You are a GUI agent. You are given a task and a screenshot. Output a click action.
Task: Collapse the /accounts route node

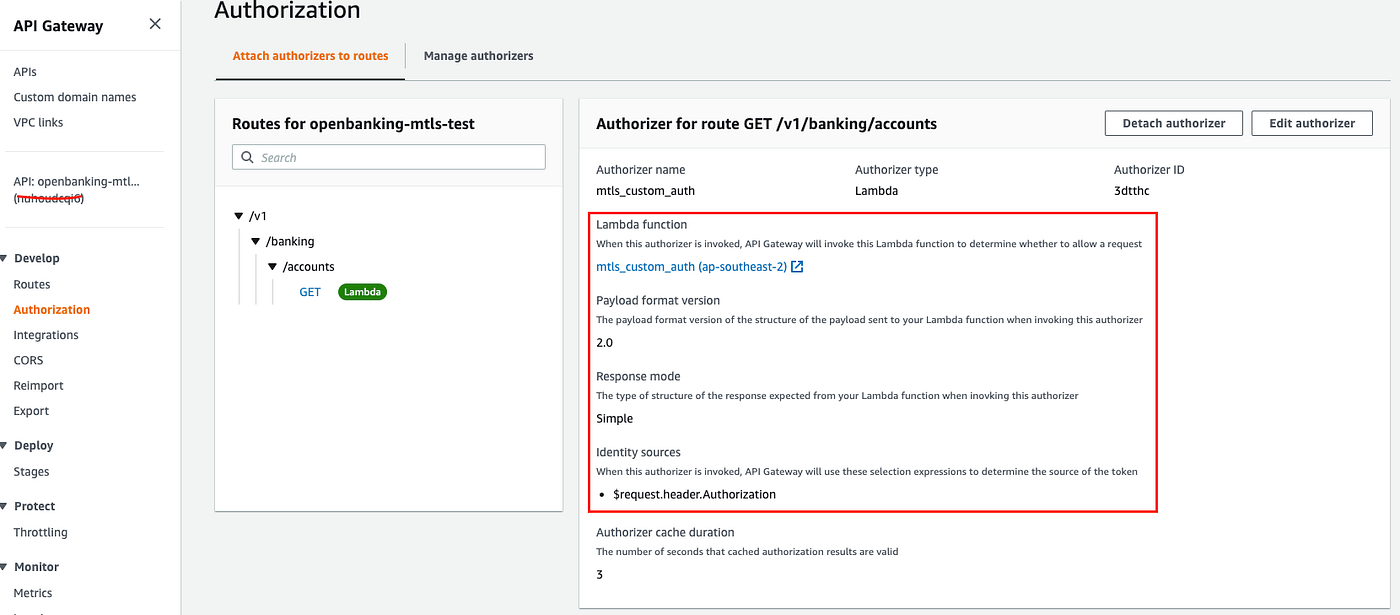pos(272,267)
